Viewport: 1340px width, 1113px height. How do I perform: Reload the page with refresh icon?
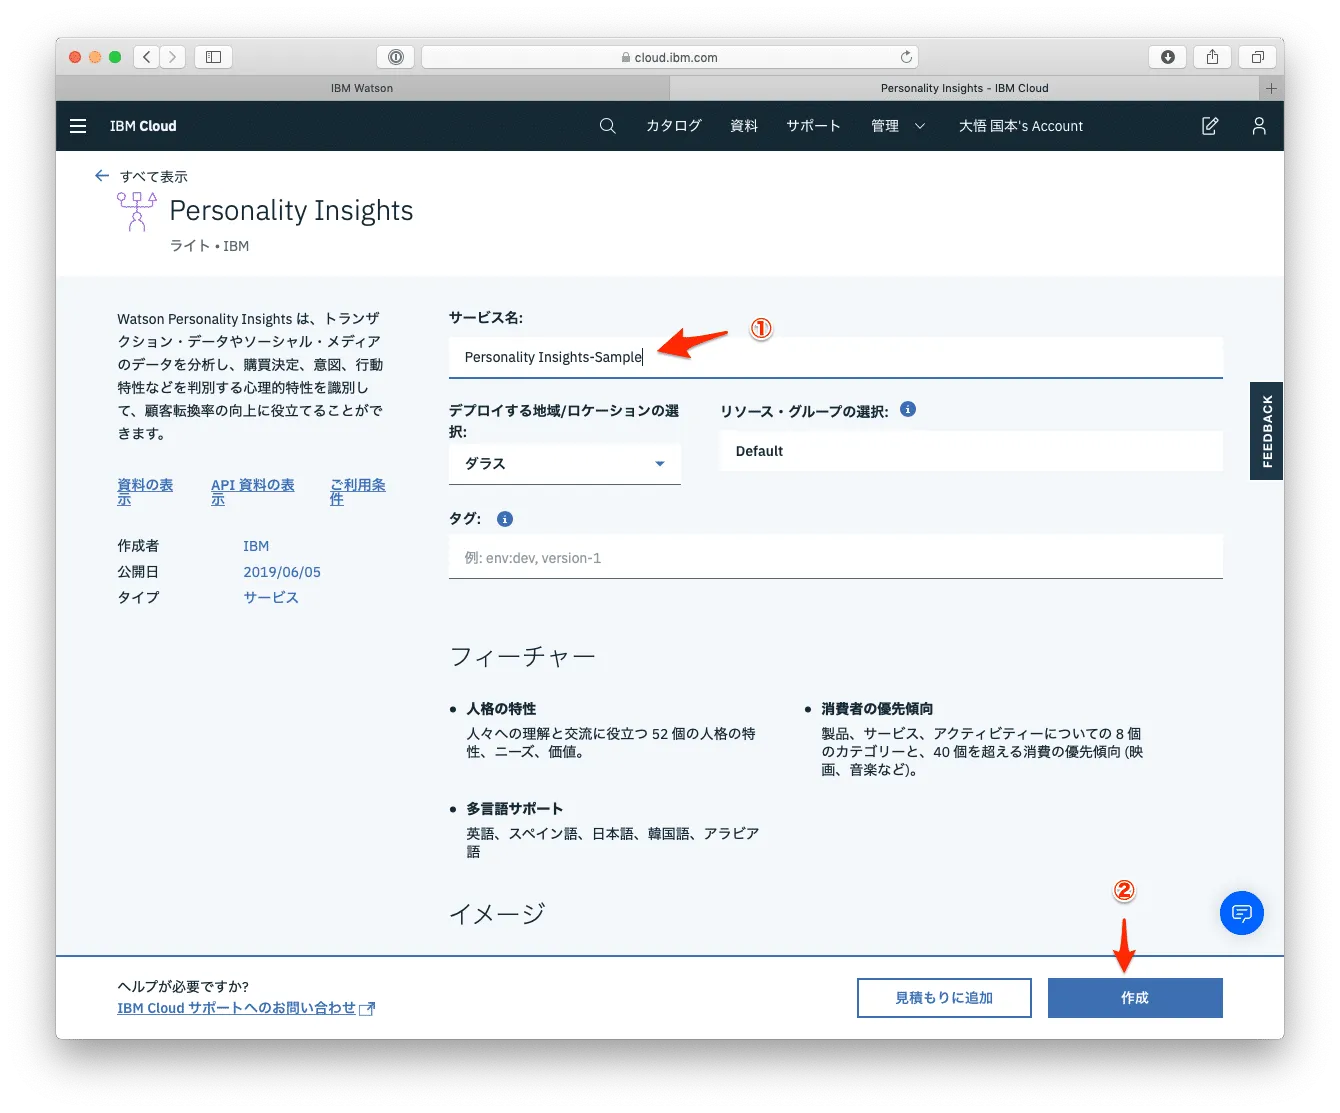pos(905,57)
